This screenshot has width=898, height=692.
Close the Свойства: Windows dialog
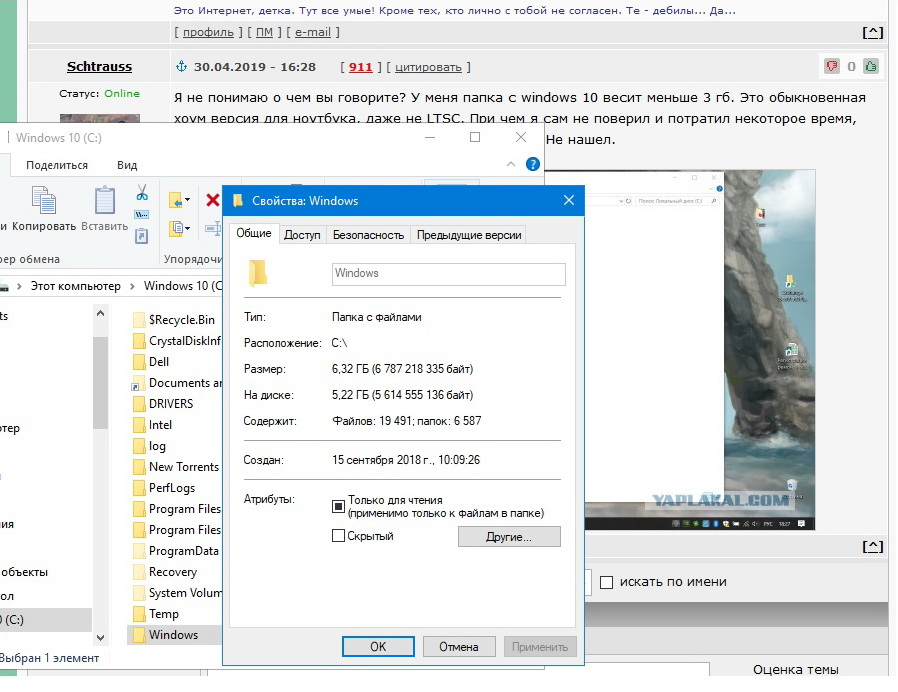[569, 200]
